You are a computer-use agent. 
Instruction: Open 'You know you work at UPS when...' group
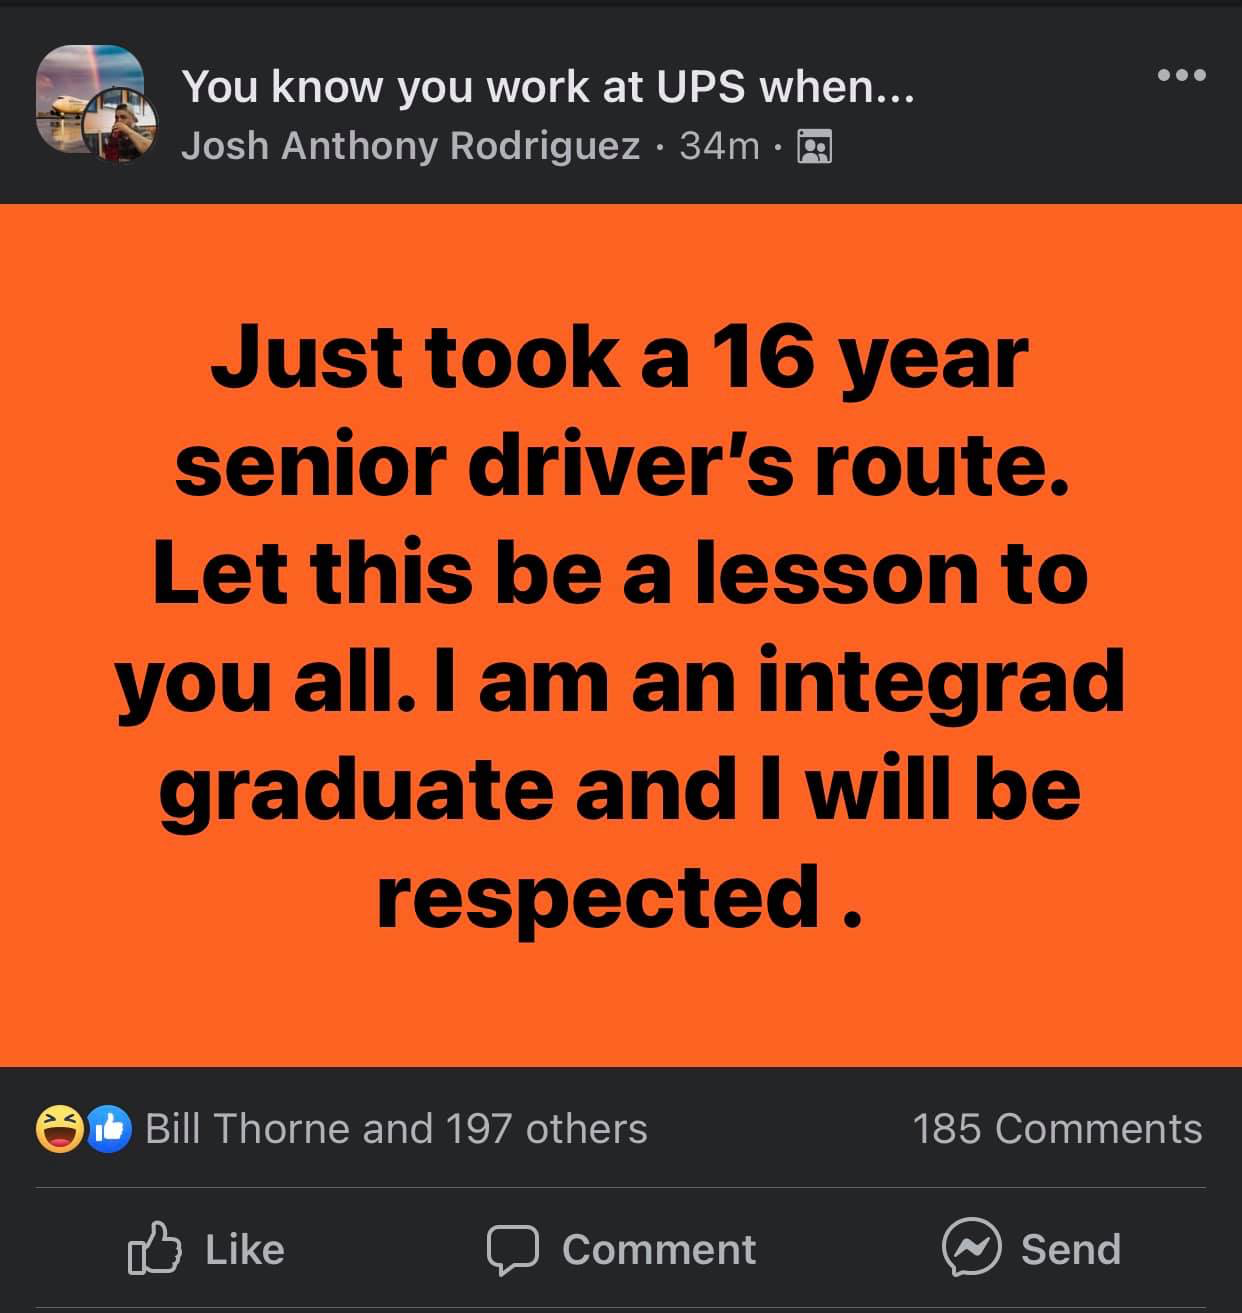tap(547, 88)
